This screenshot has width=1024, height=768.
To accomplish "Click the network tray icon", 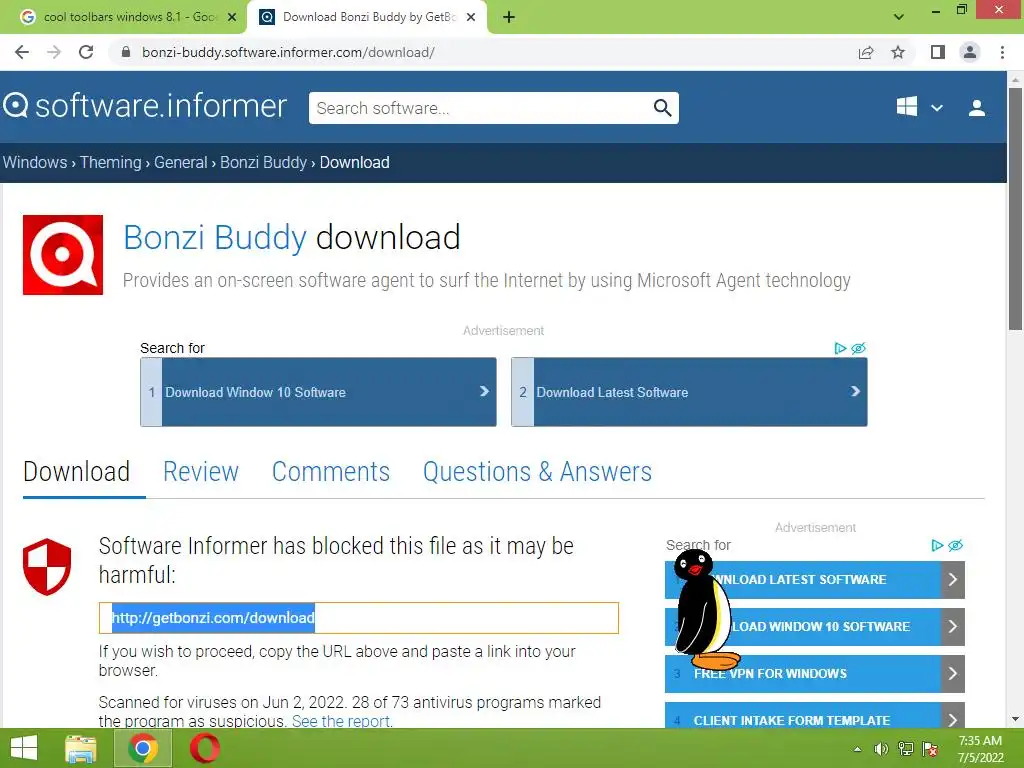I will coord(906,749).
